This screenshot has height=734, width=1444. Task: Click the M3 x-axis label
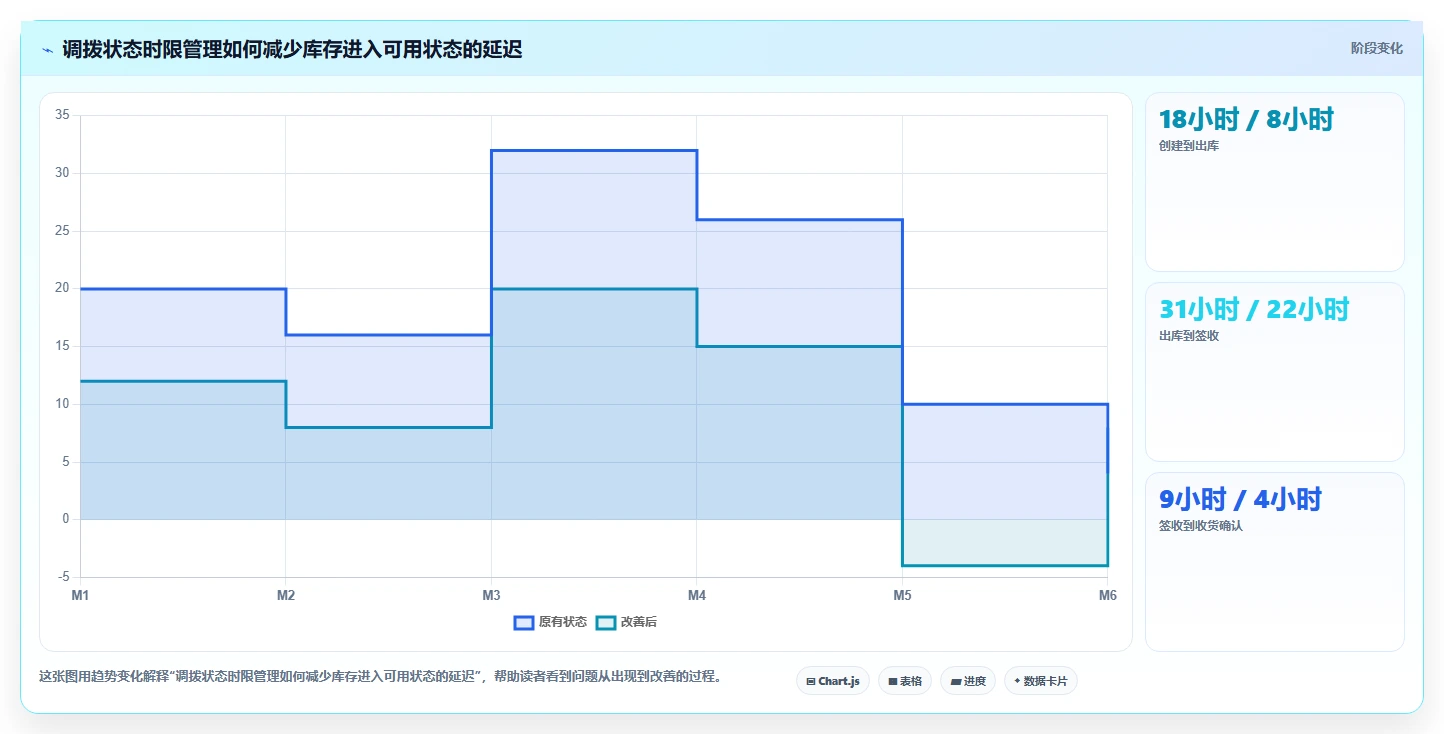pos(491,596)
